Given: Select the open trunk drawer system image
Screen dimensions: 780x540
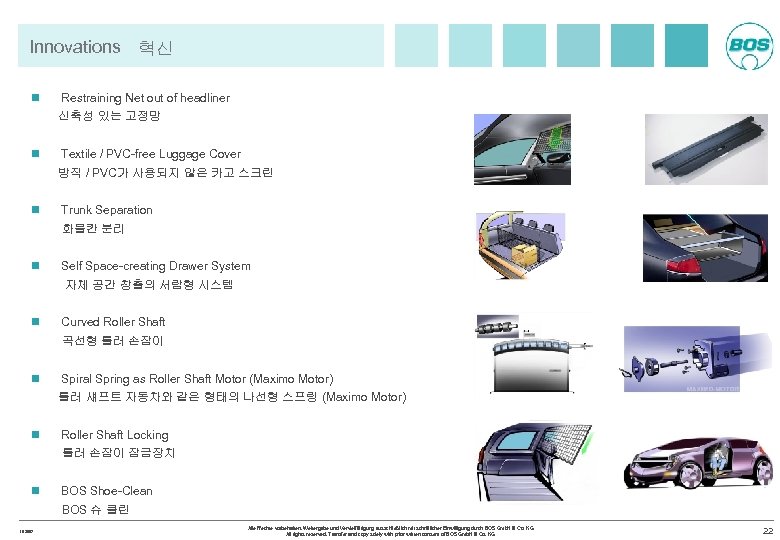Looking at the screenshot, I should (x=705, y=248).
